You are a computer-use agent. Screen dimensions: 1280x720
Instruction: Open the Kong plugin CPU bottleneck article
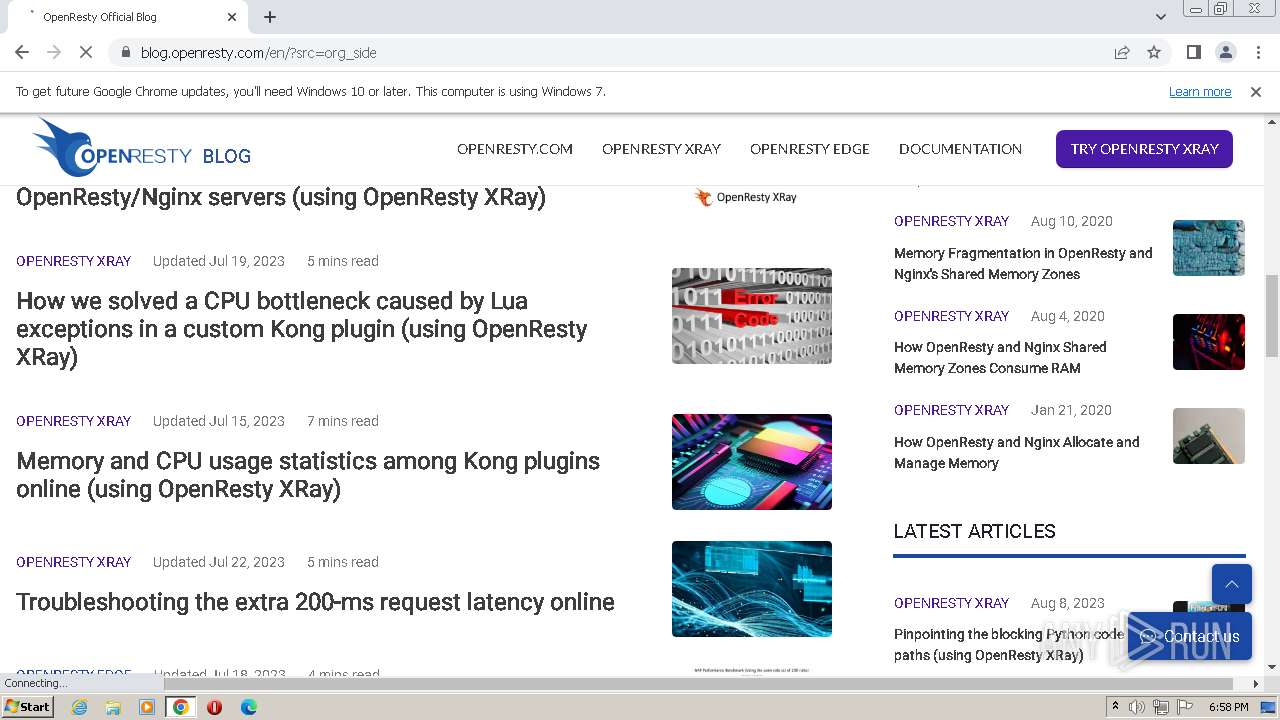302,329
